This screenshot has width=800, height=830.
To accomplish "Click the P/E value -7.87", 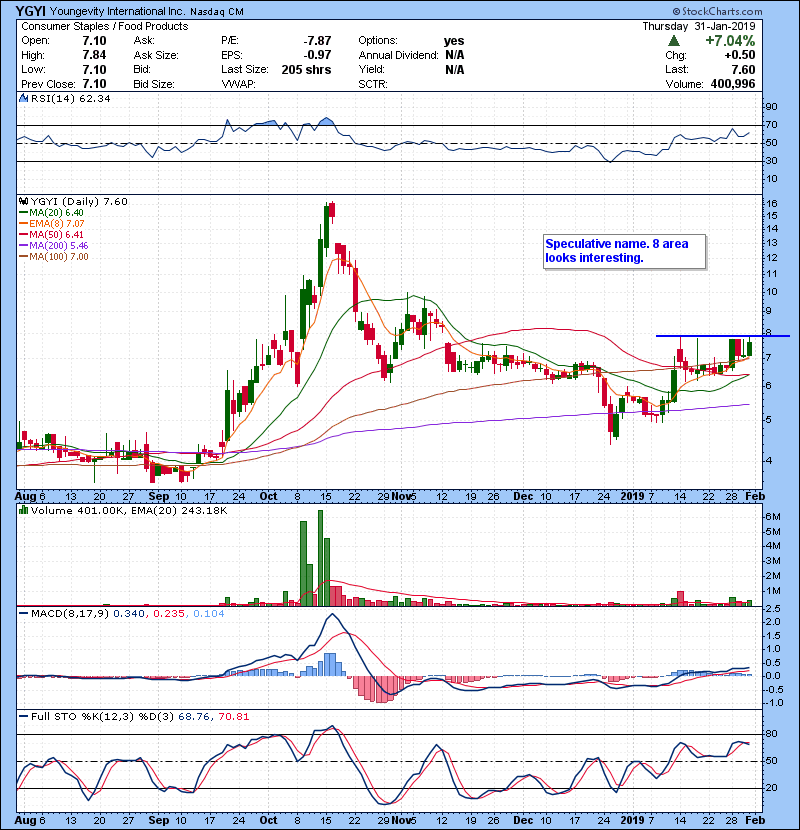I will click(x=317, y=41).
